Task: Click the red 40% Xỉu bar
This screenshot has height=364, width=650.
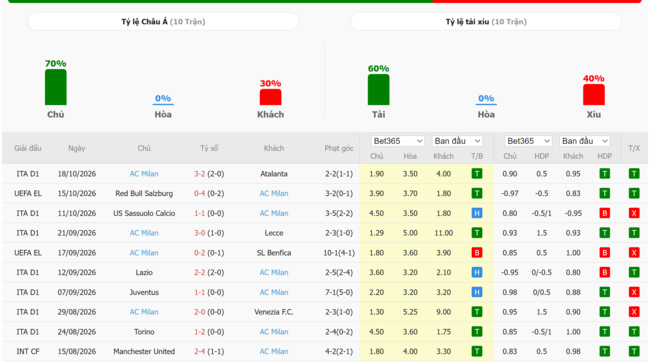Action: click(x=594, y=95)
